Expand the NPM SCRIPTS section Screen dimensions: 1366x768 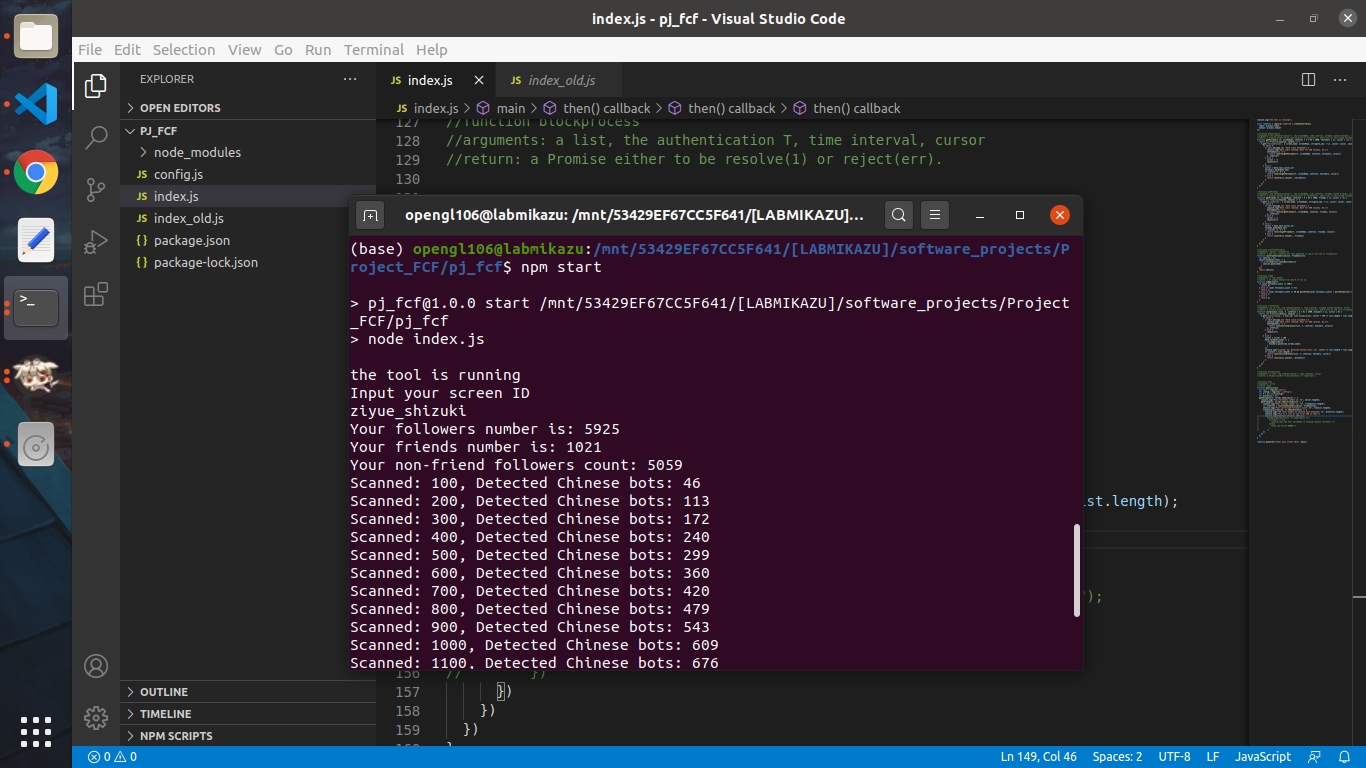[x=248, y=736]
